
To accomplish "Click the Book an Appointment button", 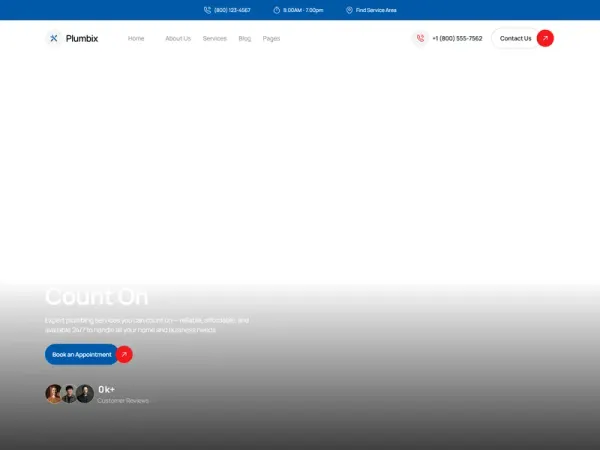I will [82, 354].
